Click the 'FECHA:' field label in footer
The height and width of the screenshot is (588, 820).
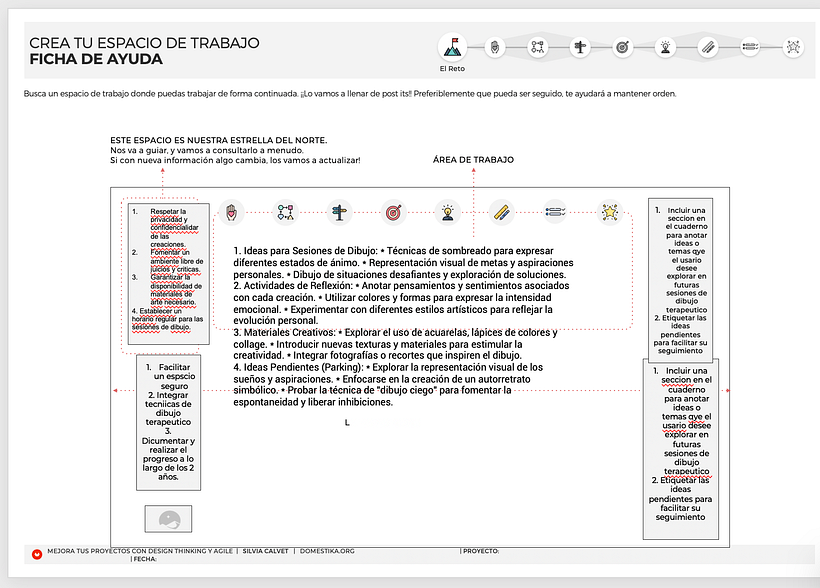click(144, 559)
